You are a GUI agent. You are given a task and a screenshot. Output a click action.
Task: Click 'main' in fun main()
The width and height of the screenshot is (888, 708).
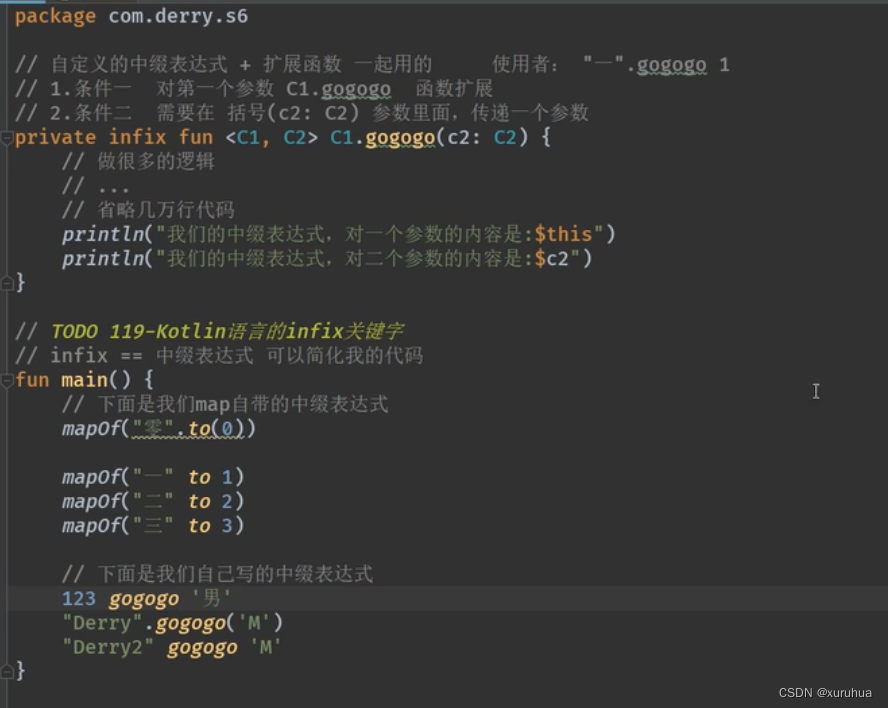pos(84,380)
